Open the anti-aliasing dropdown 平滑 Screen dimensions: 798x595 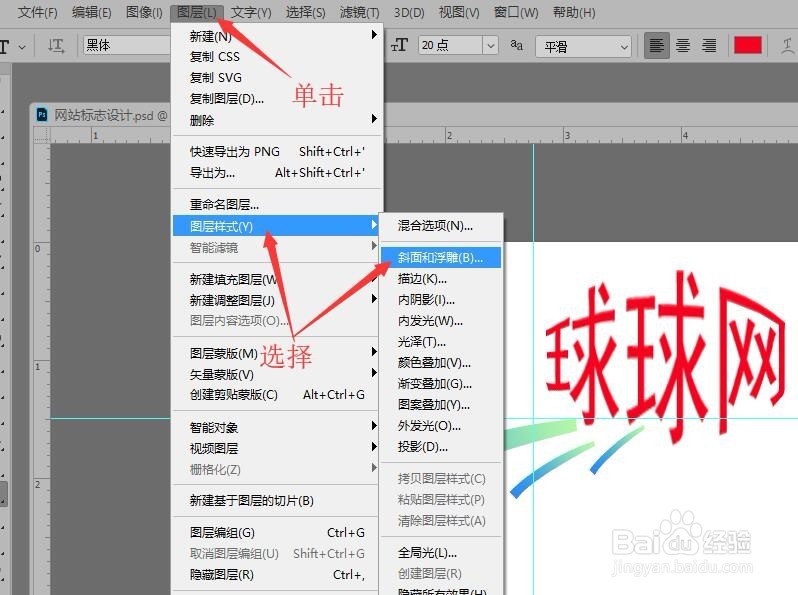pyautogui.click(x=583, y=47)
